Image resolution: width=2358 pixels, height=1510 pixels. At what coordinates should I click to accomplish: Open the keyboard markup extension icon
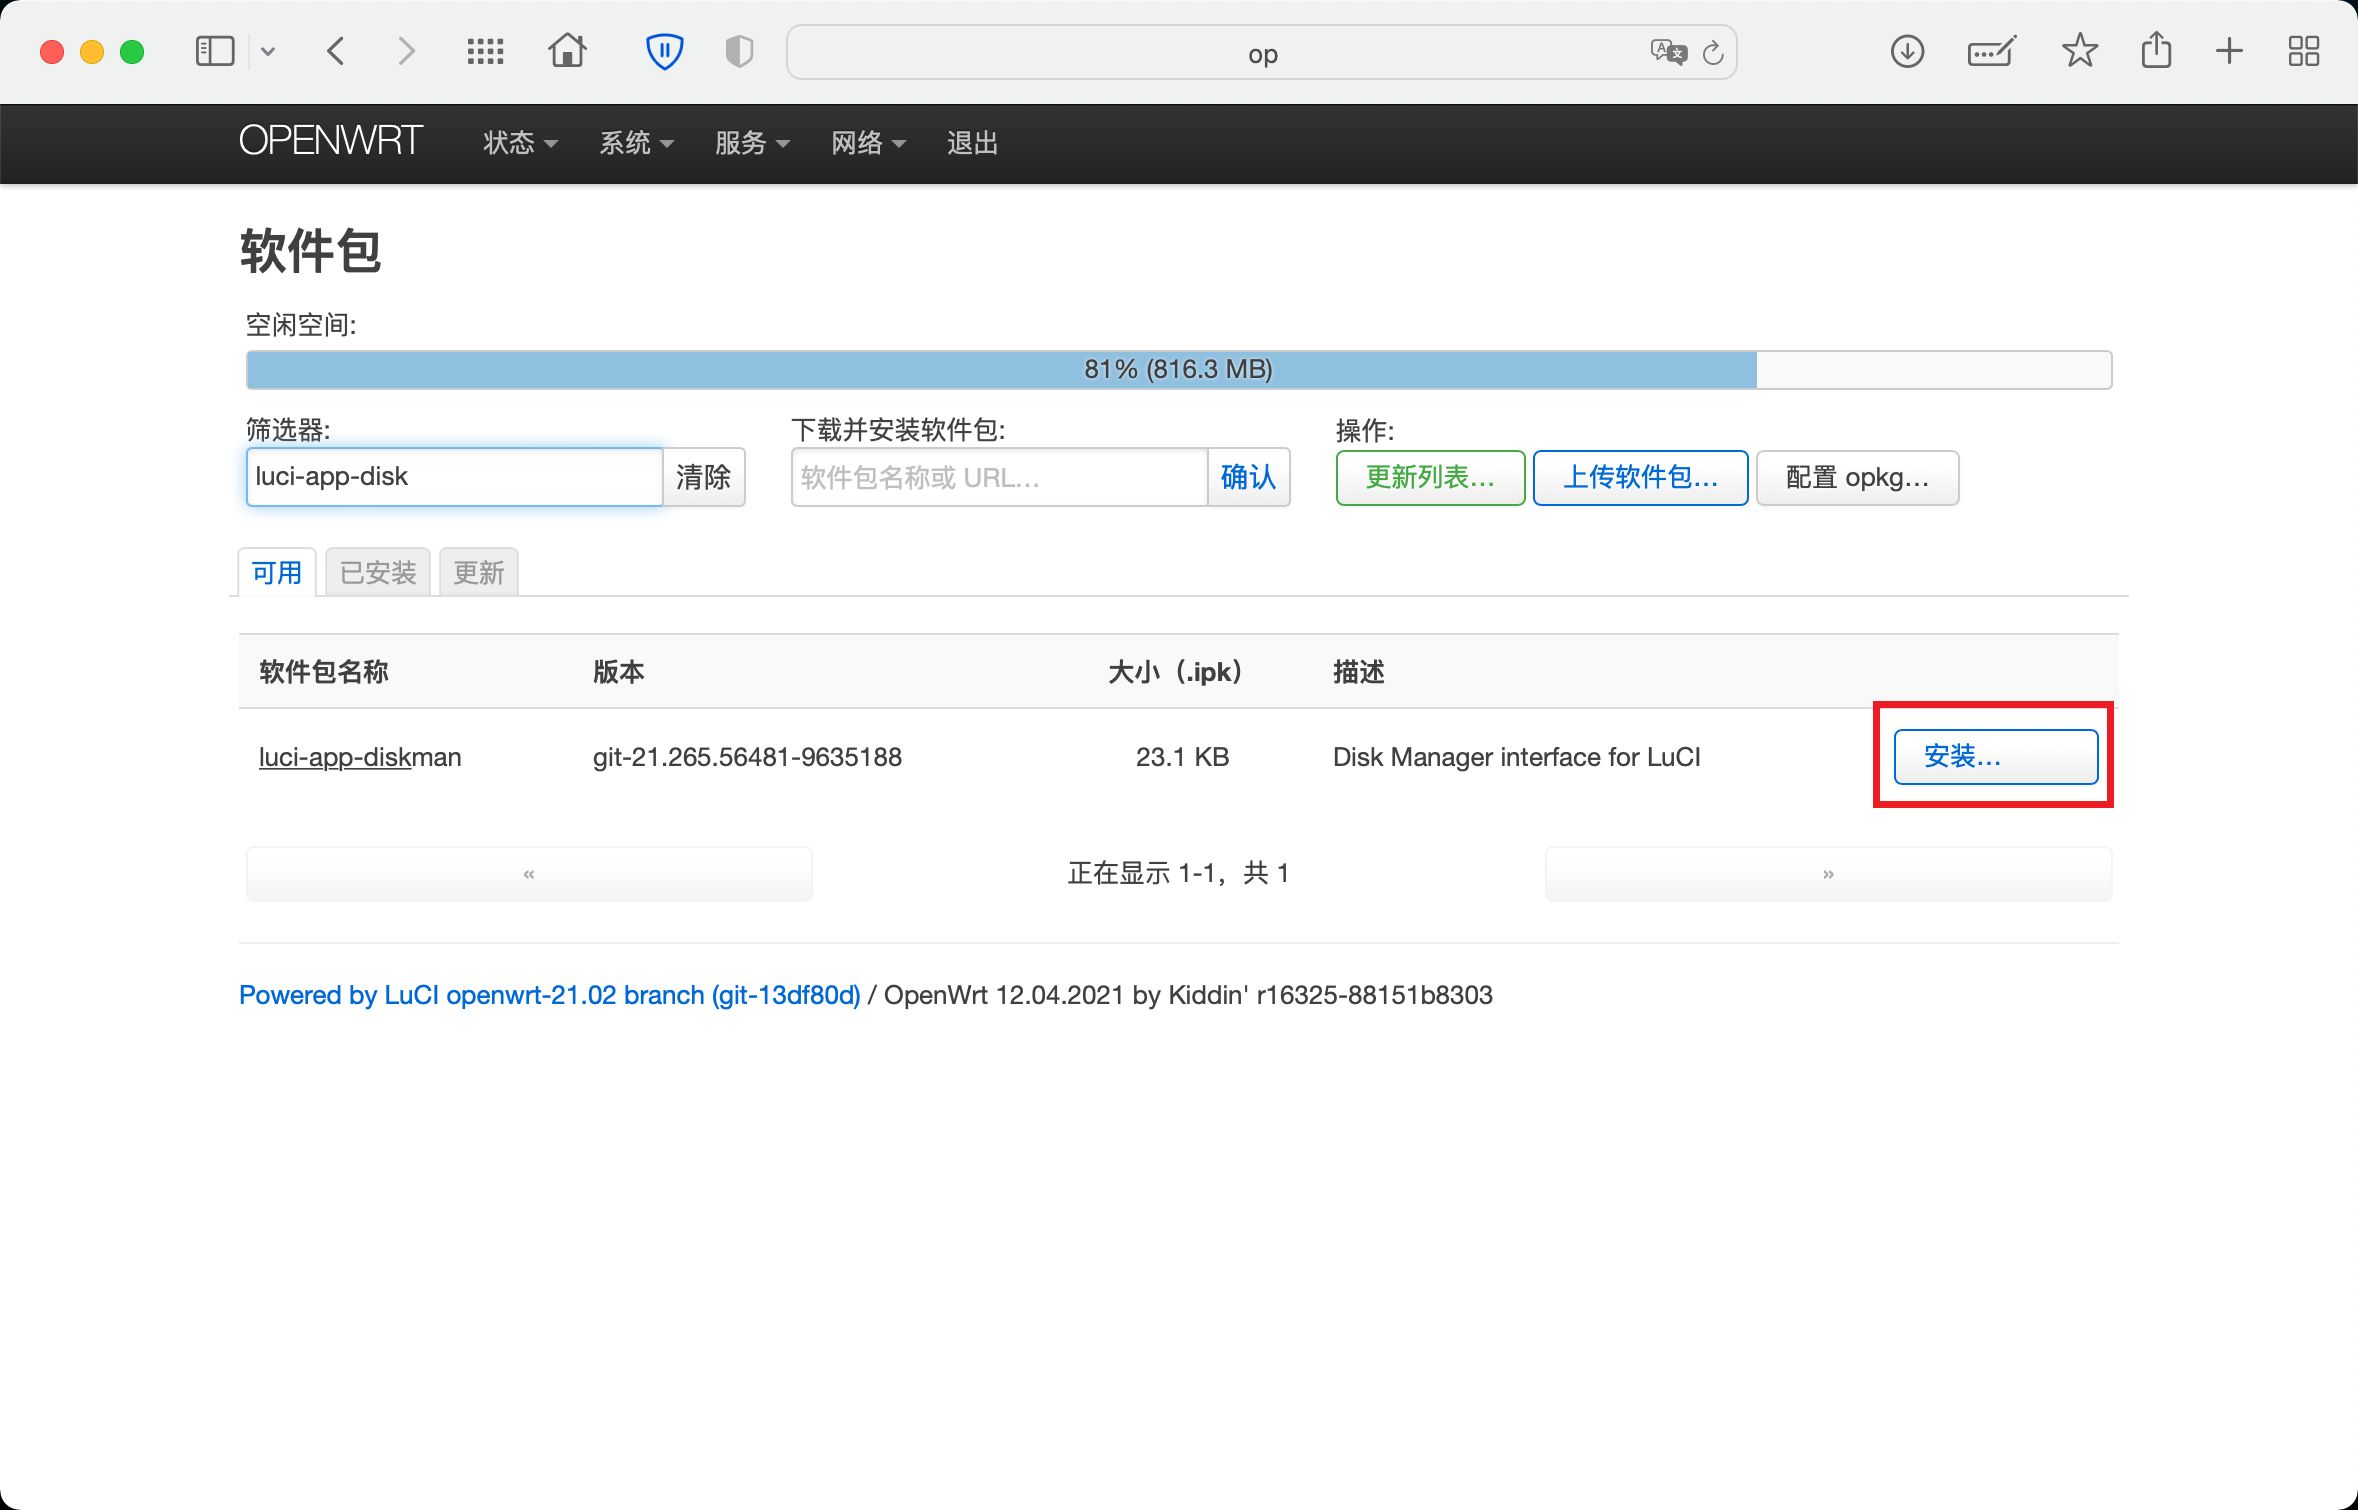1991,51
